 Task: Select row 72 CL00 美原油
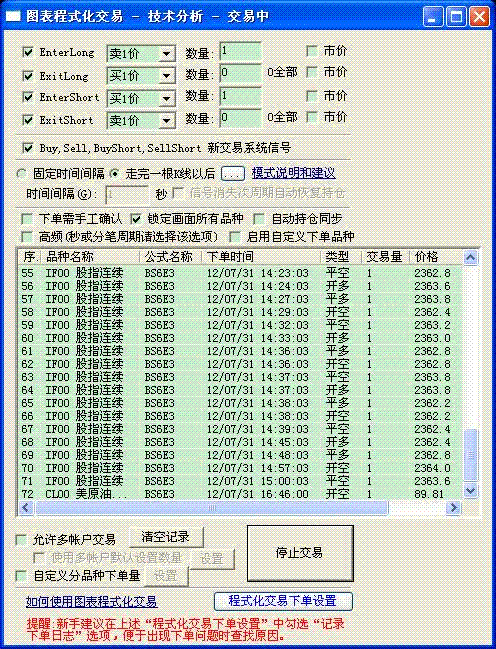240,494
